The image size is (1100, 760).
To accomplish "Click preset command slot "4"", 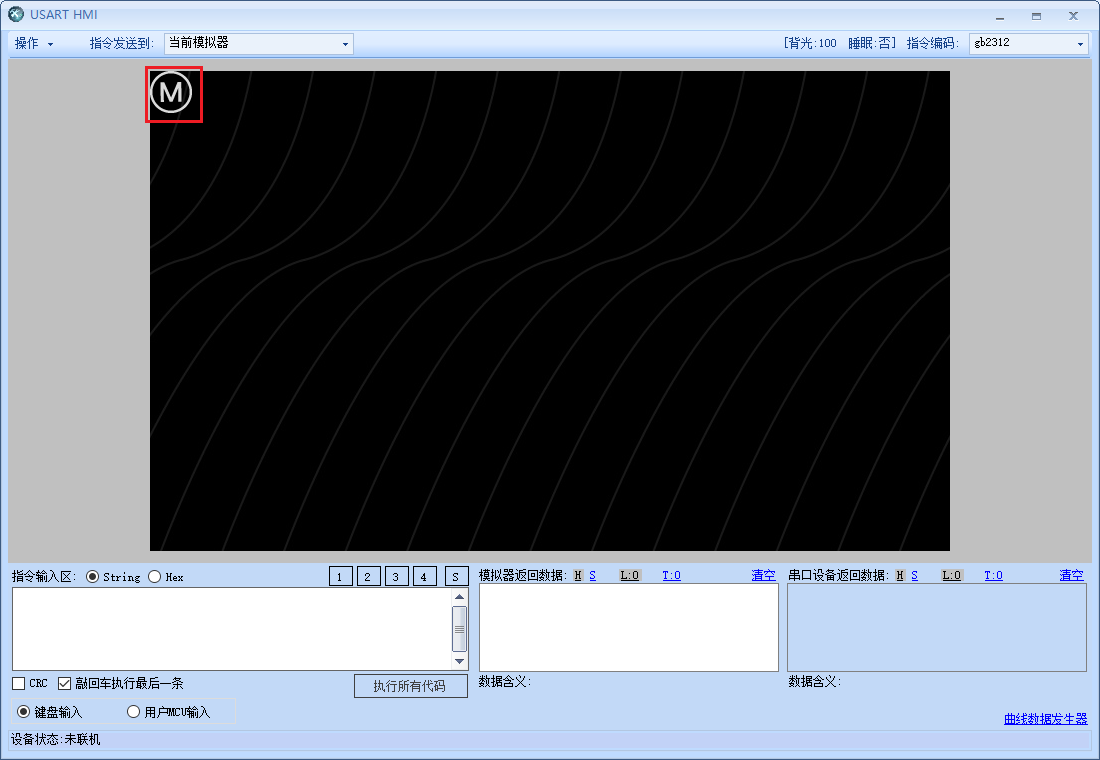I will (424, 576).
